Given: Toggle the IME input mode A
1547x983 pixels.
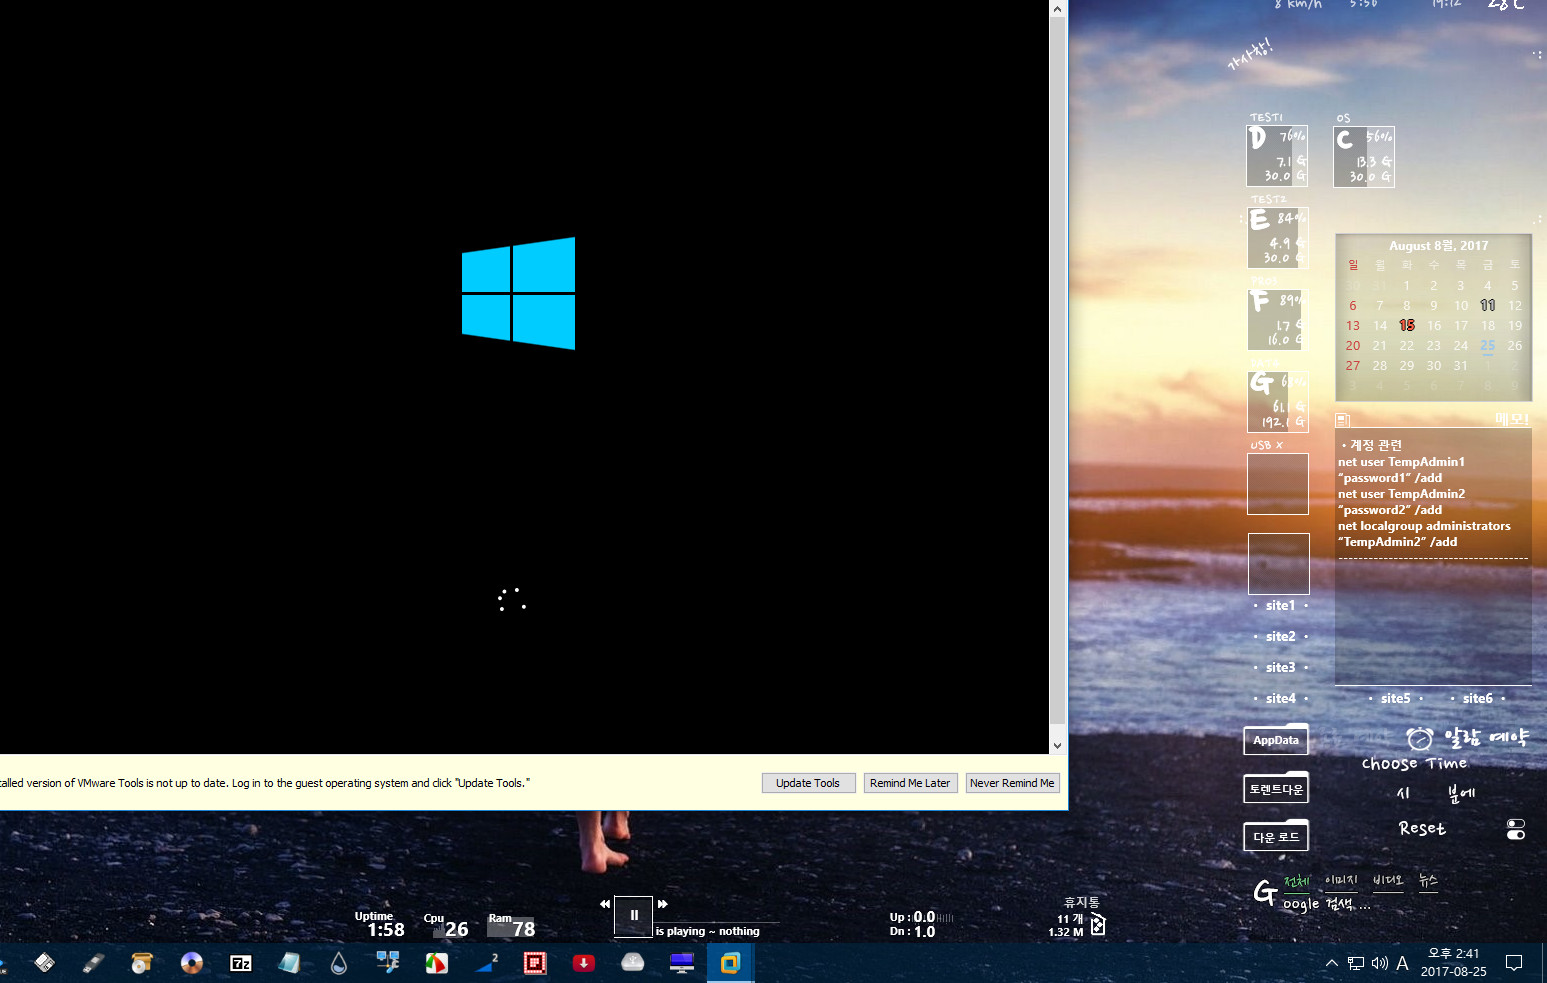Looking at the screenshot, I should click(x=1402, y=963).
